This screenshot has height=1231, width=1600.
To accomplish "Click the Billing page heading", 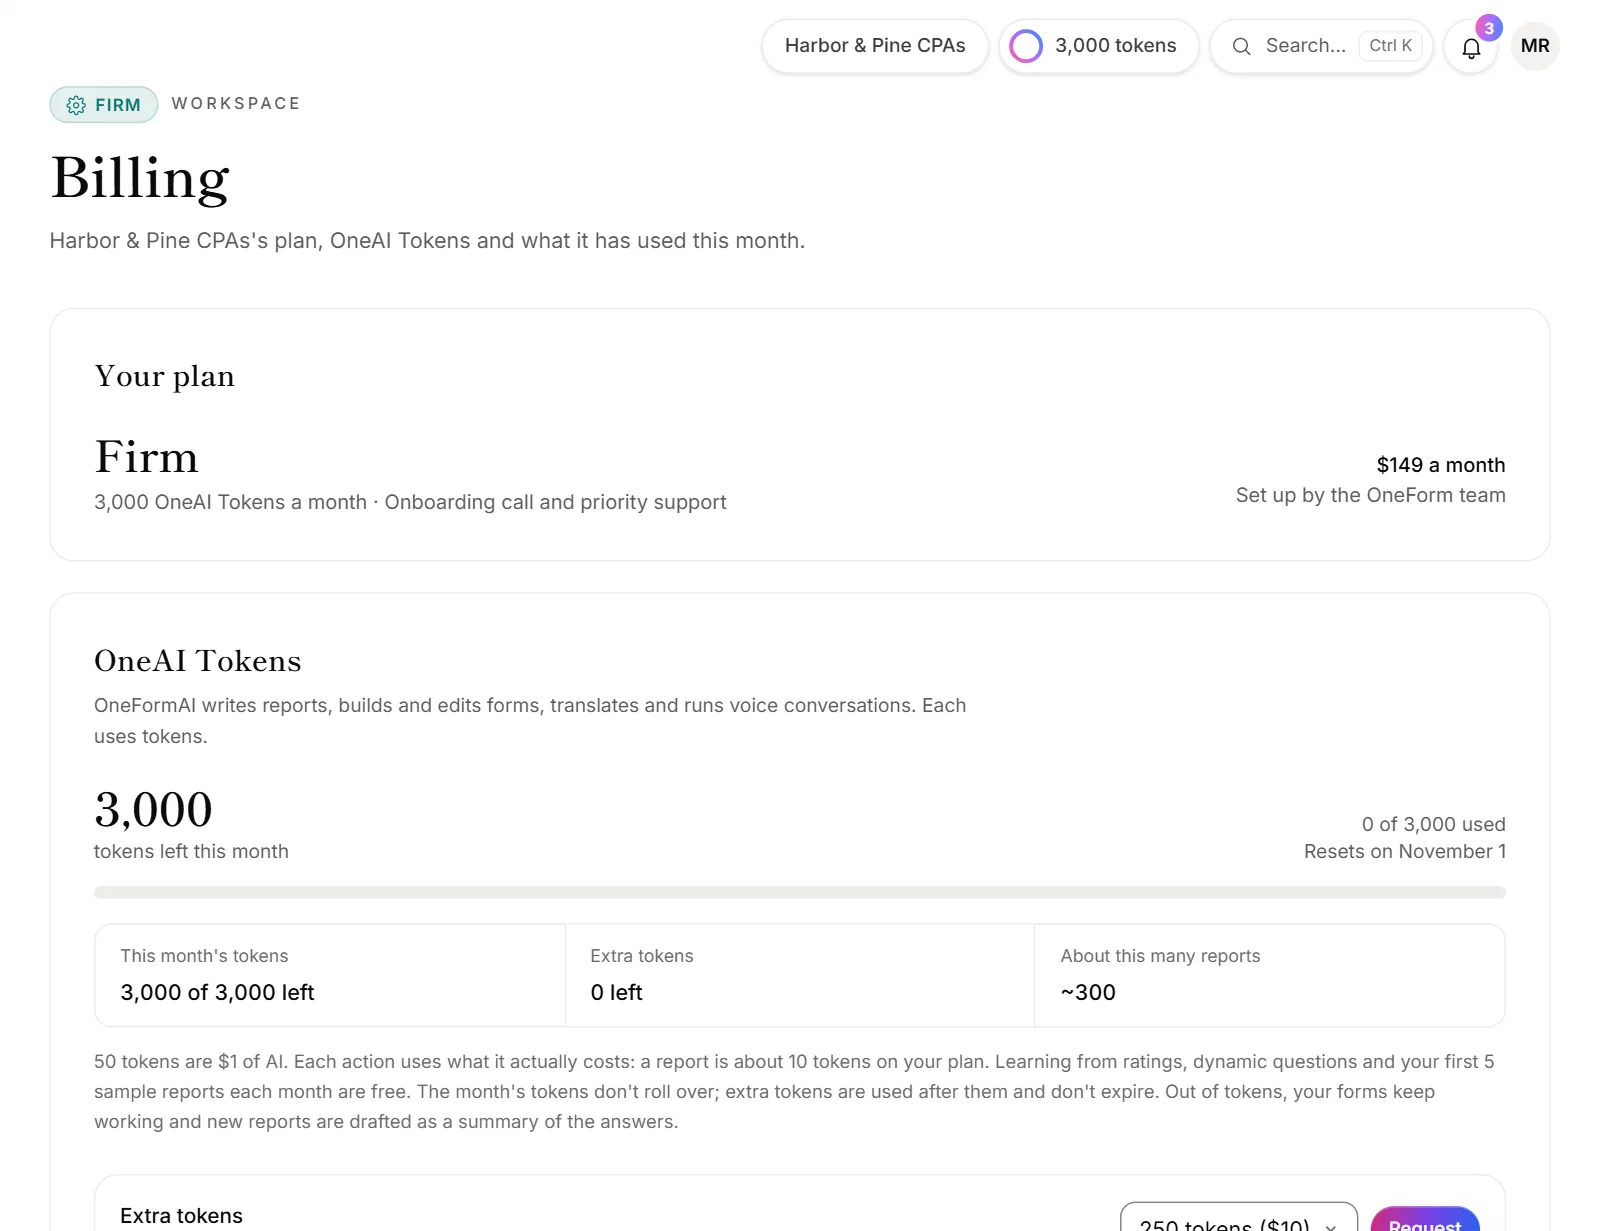I will [x=140, y=179].
